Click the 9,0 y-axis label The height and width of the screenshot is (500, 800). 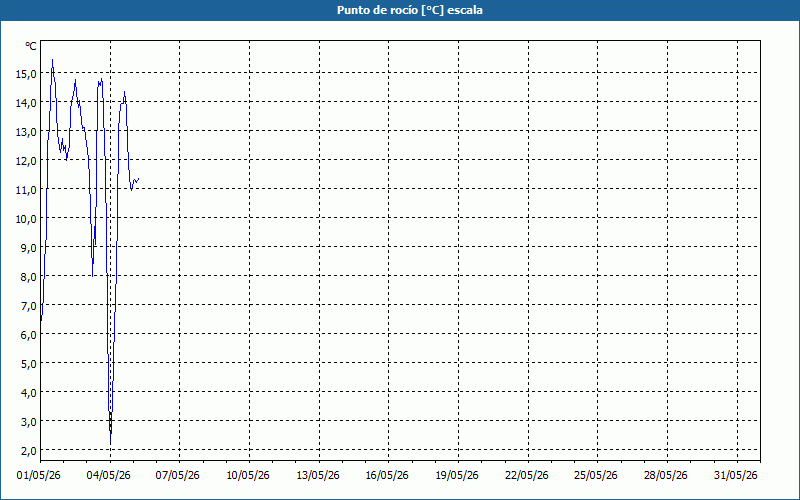point(29,248)
